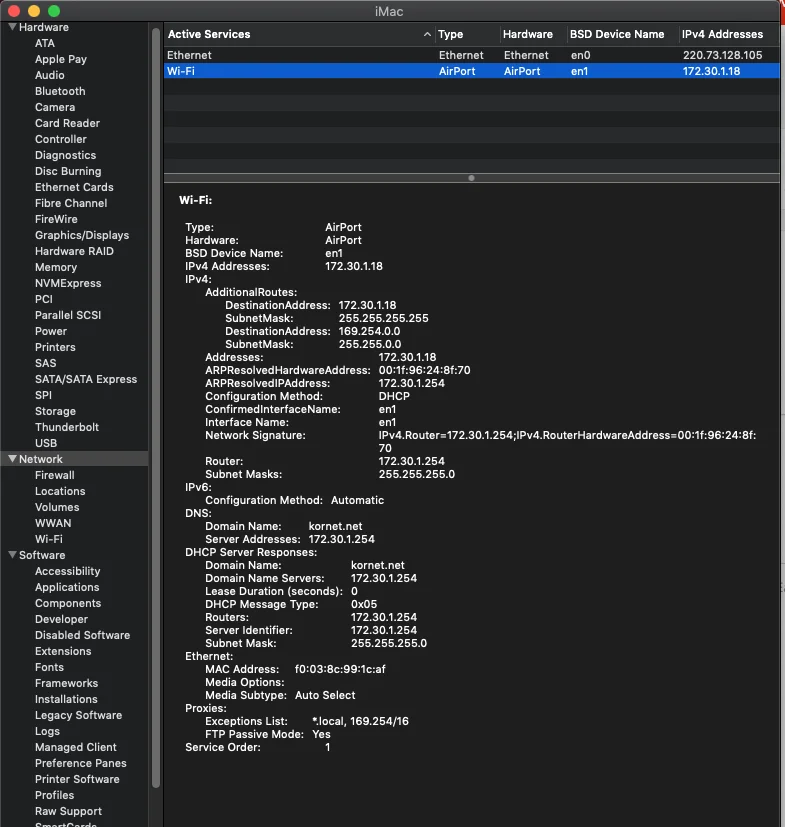Select Hardware RAID in the sidebar
This screenshot has height=827, width=785.
click(x=74, y=251)
